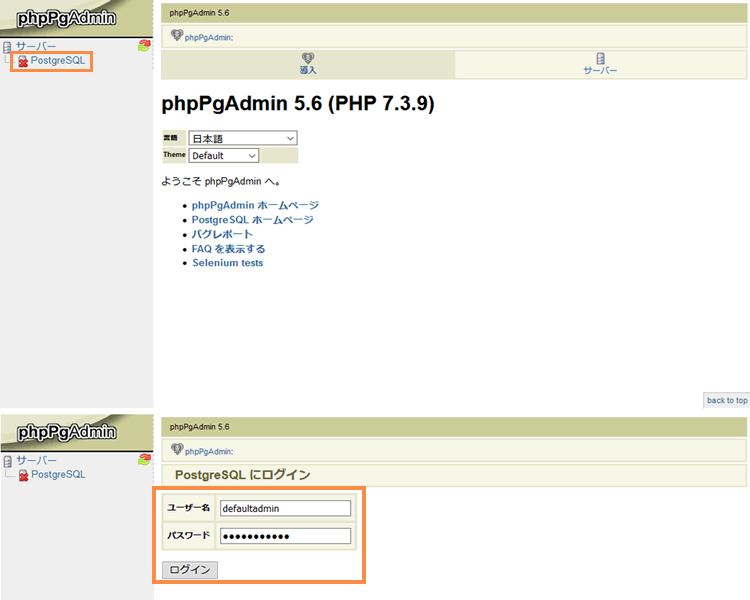Click the server icon on the サーバー tab
Viewport: 750px width, 600px height.
pos(600,58)
